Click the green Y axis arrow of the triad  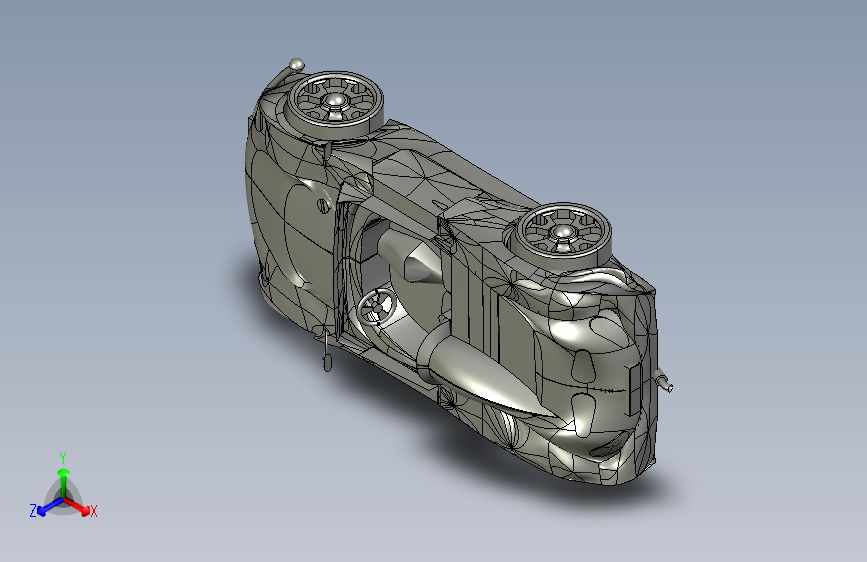(x=64, y=481)
